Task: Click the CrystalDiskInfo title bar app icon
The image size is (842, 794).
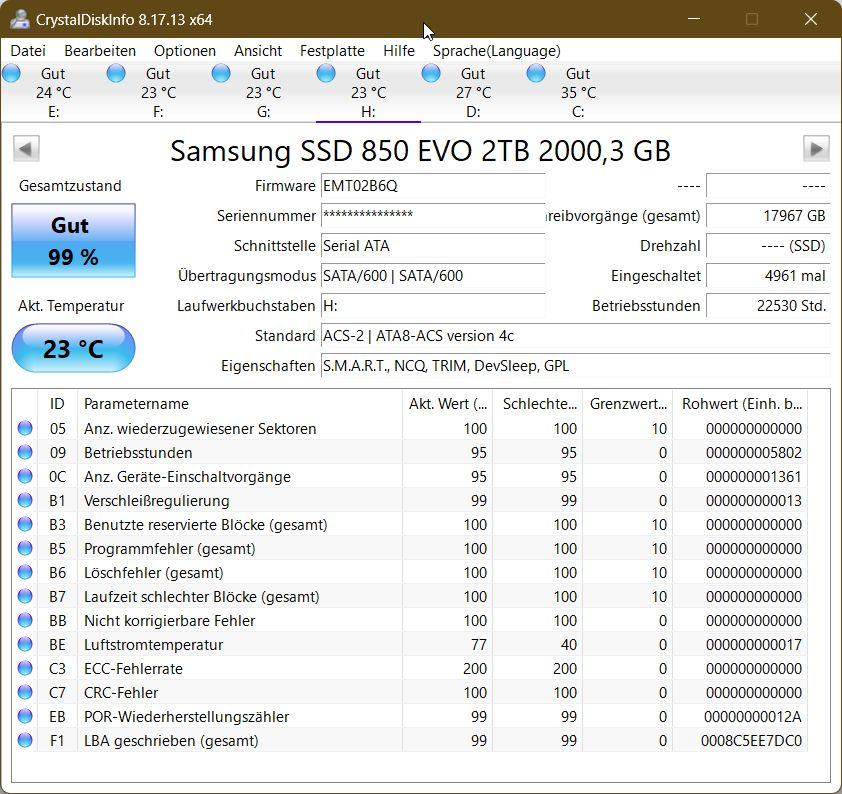Action: click(x=19, y=19)
